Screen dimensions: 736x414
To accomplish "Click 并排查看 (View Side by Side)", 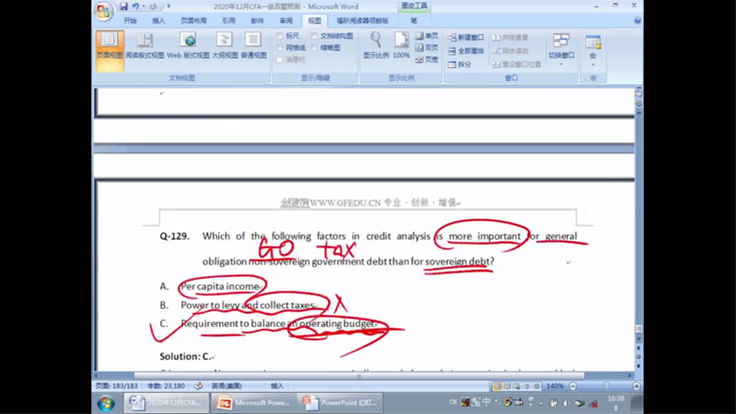I will pyautogui.click(x=511, y=38).
